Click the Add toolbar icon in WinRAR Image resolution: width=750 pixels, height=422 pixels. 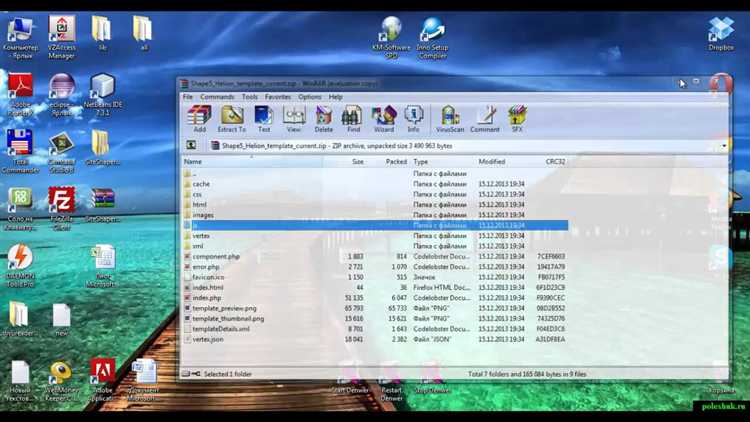(199, 119)
